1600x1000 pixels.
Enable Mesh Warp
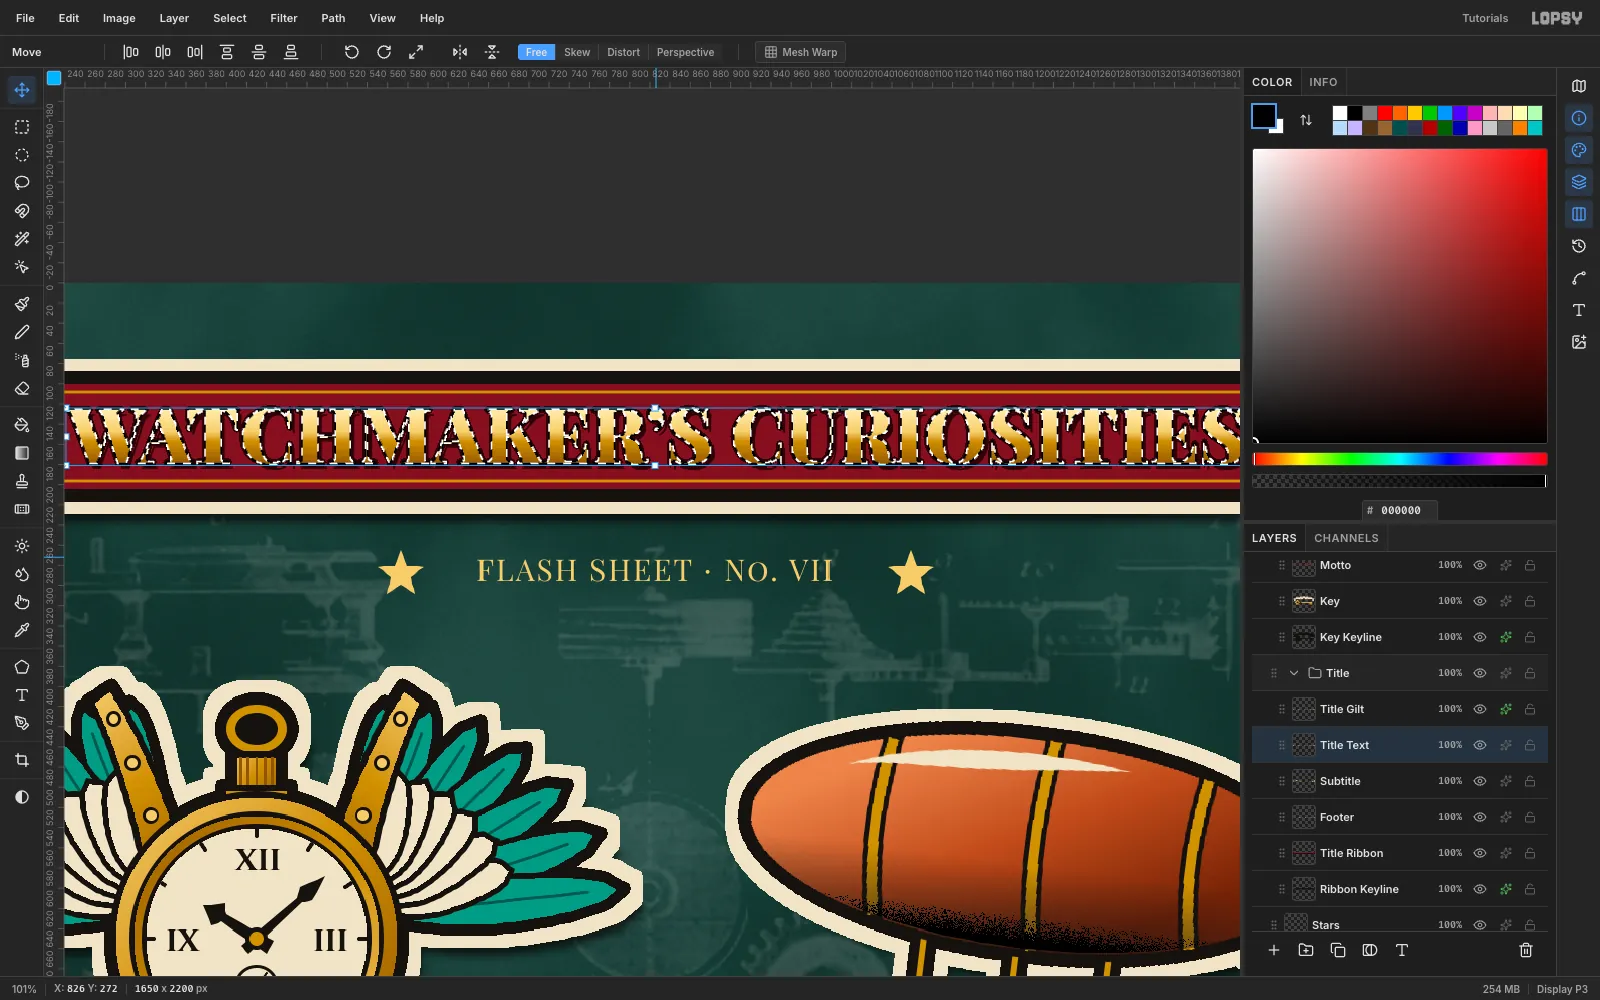[x=800, y=52]
